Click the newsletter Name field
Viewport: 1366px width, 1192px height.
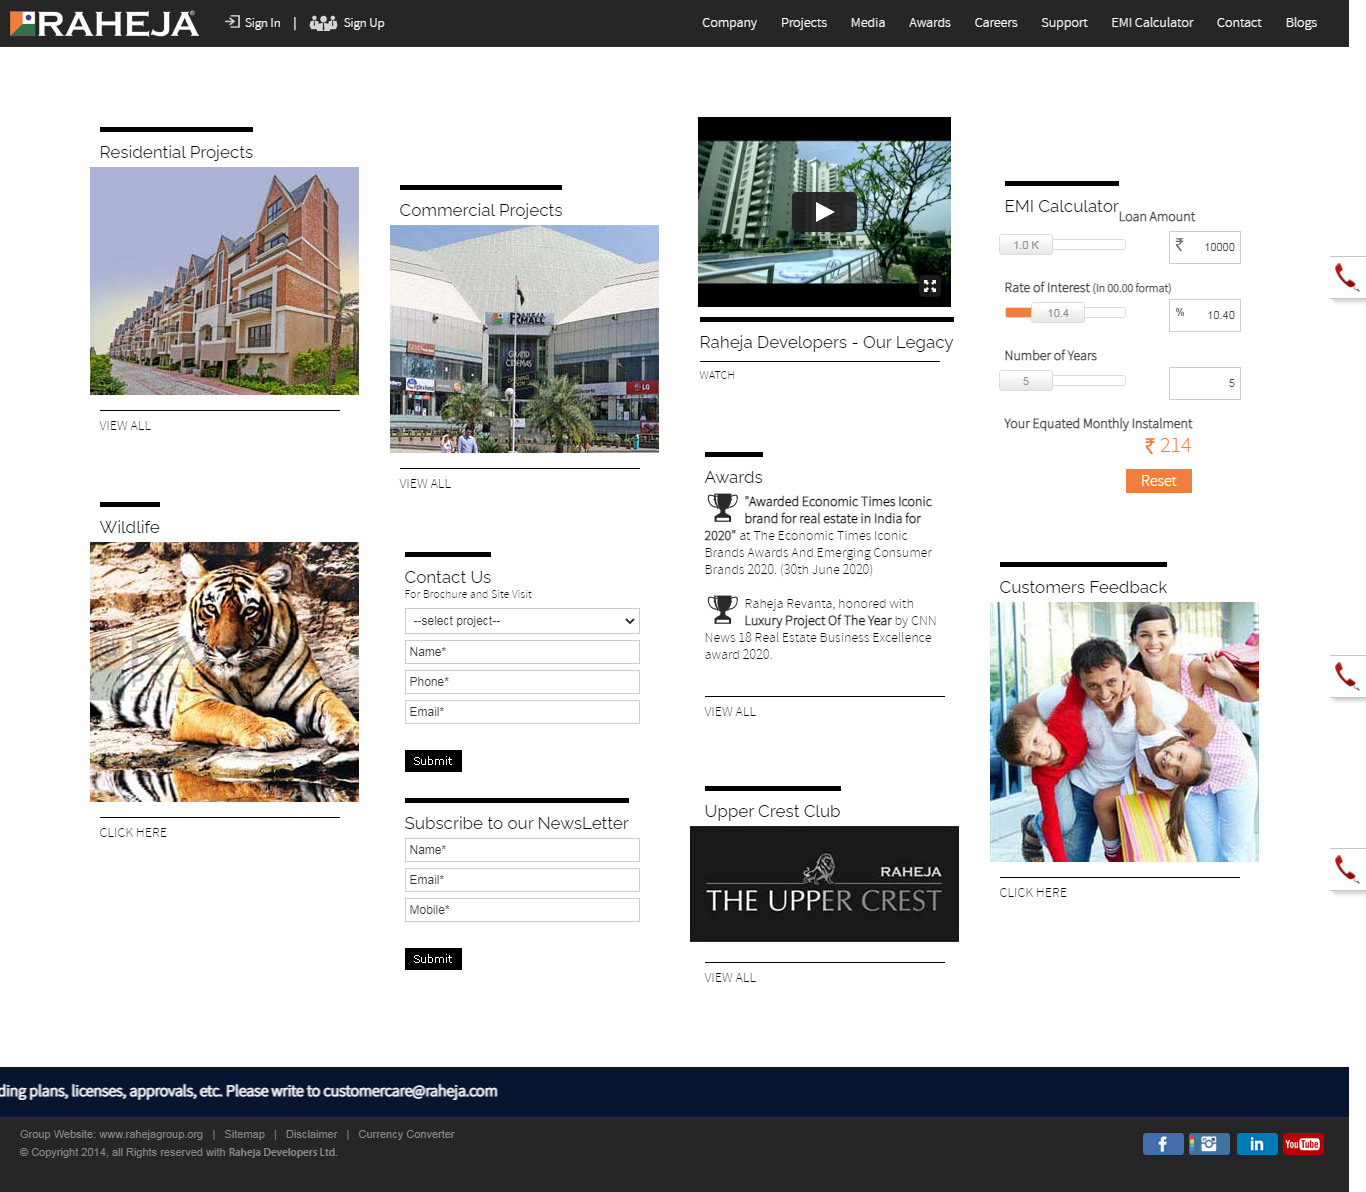coord(522,850)
